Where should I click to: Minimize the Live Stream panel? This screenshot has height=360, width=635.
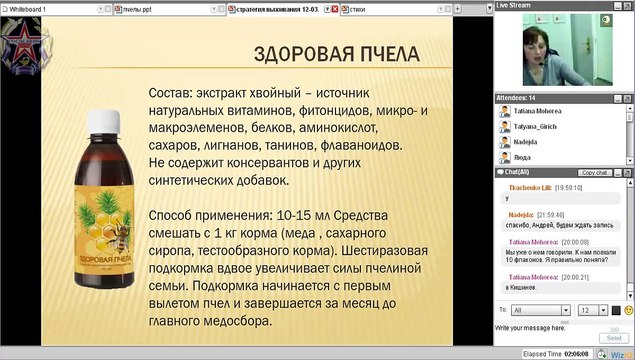(x=618, y=6)
